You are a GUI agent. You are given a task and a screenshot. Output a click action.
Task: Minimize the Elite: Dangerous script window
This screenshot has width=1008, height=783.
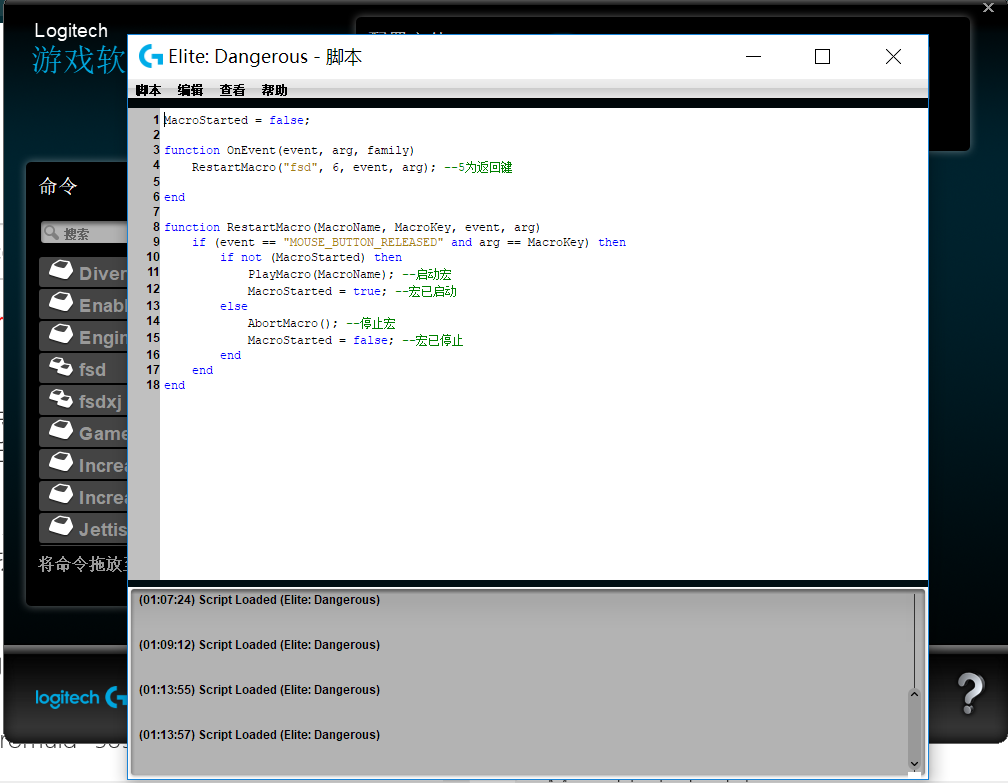[753, 57]
